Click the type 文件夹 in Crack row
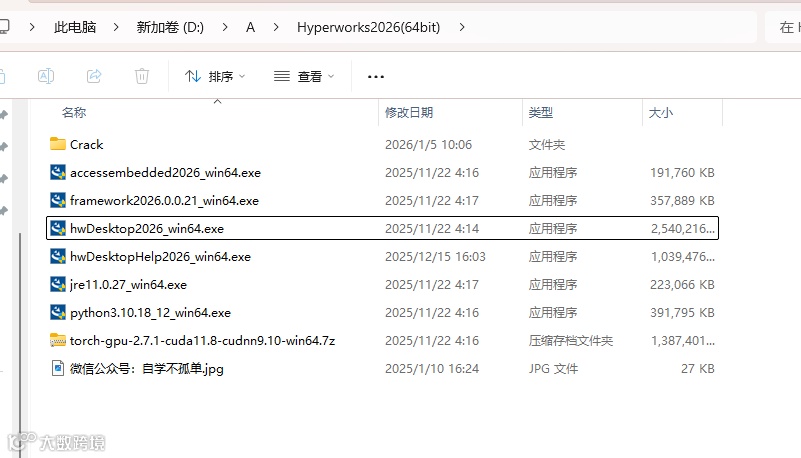 pyautogui.click(x=547, y=144)
